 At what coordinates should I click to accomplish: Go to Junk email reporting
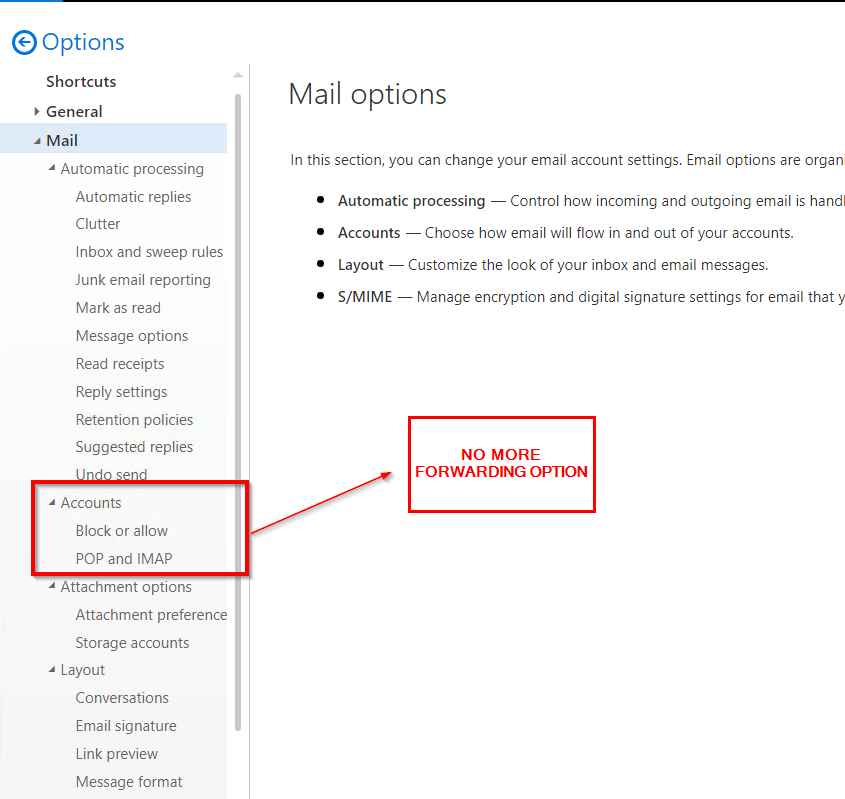tap(143, 280)
